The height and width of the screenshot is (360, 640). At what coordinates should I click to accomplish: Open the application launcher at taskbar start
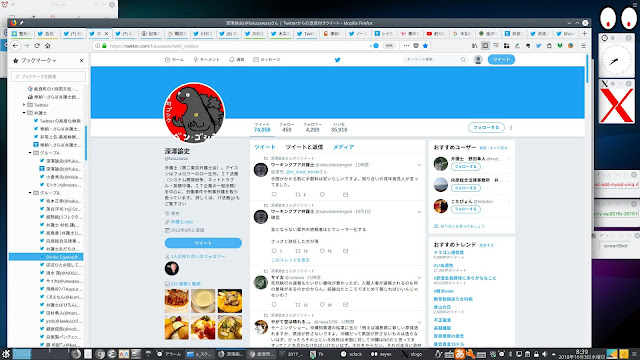(5, 354)
